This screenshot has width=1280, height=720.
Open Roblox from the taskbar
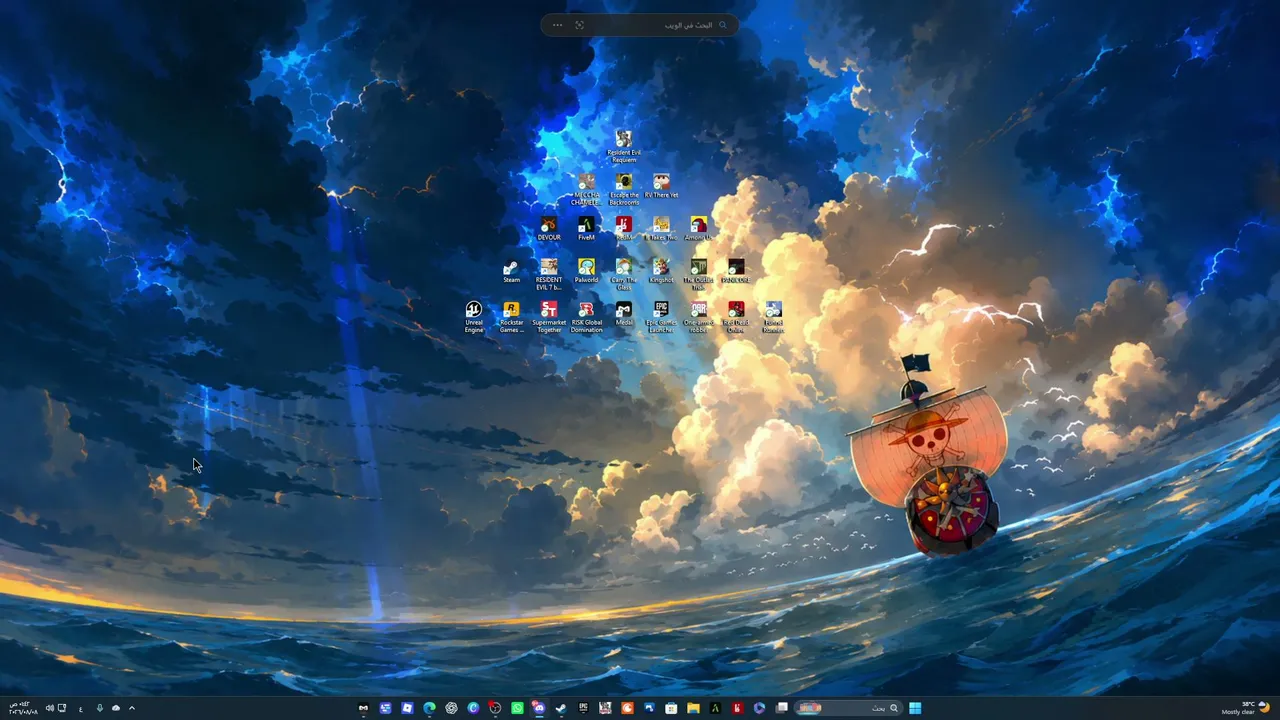pos(407,708)
